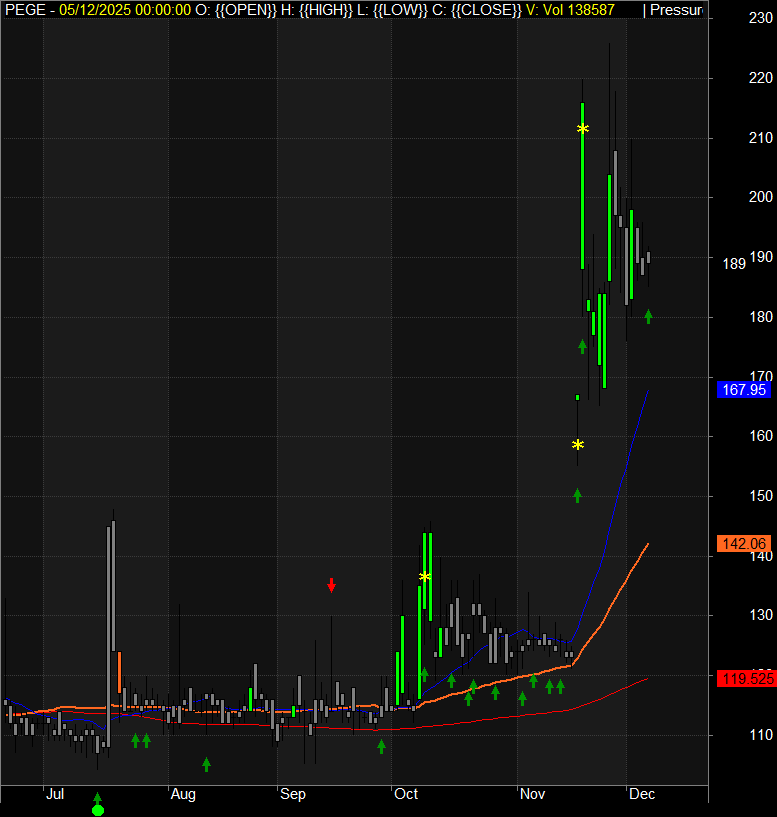Viewport: 777px width, 817px height.
Task: Click the red down arrow signal in September
Action: tap(331, 585)
